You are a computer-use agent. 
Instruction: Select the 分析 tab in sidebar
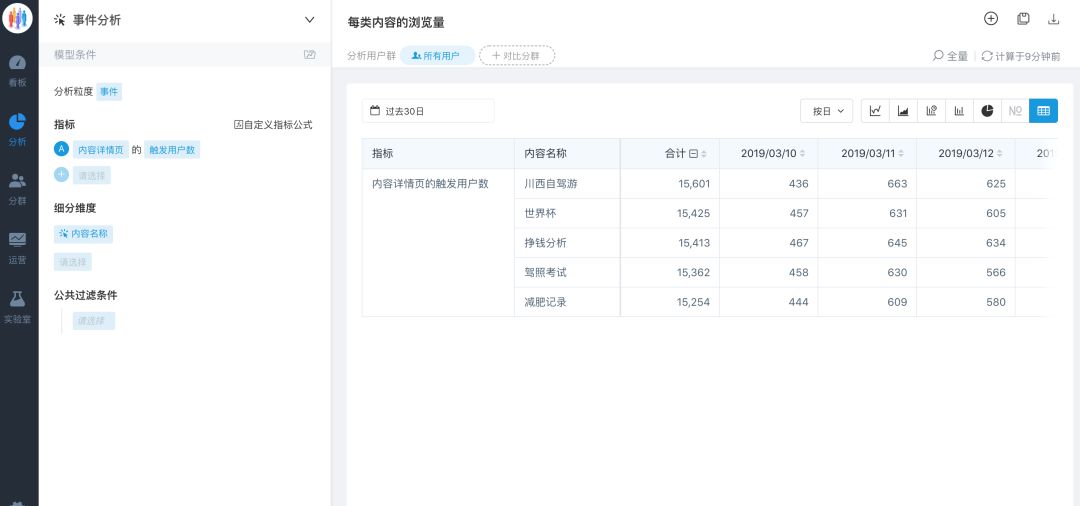coord(18,128)
